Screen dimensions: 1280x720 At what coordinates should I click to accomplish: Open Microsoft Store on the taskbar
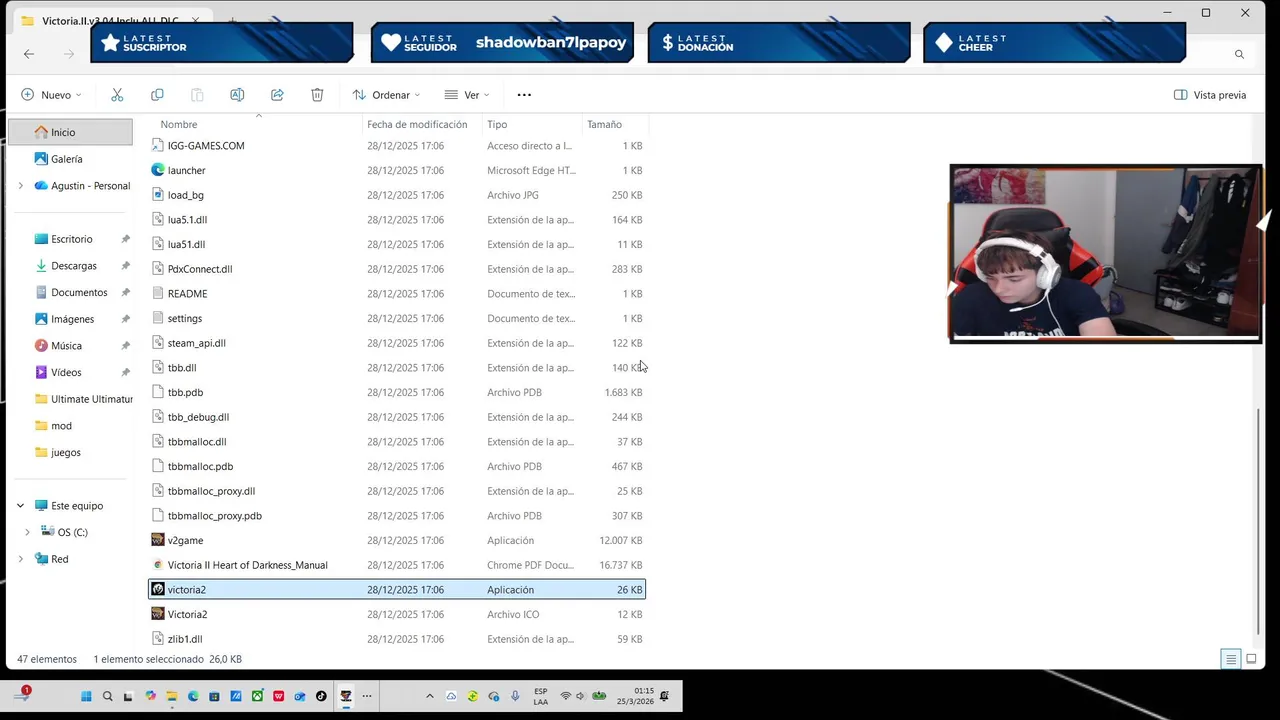point(215,696)
